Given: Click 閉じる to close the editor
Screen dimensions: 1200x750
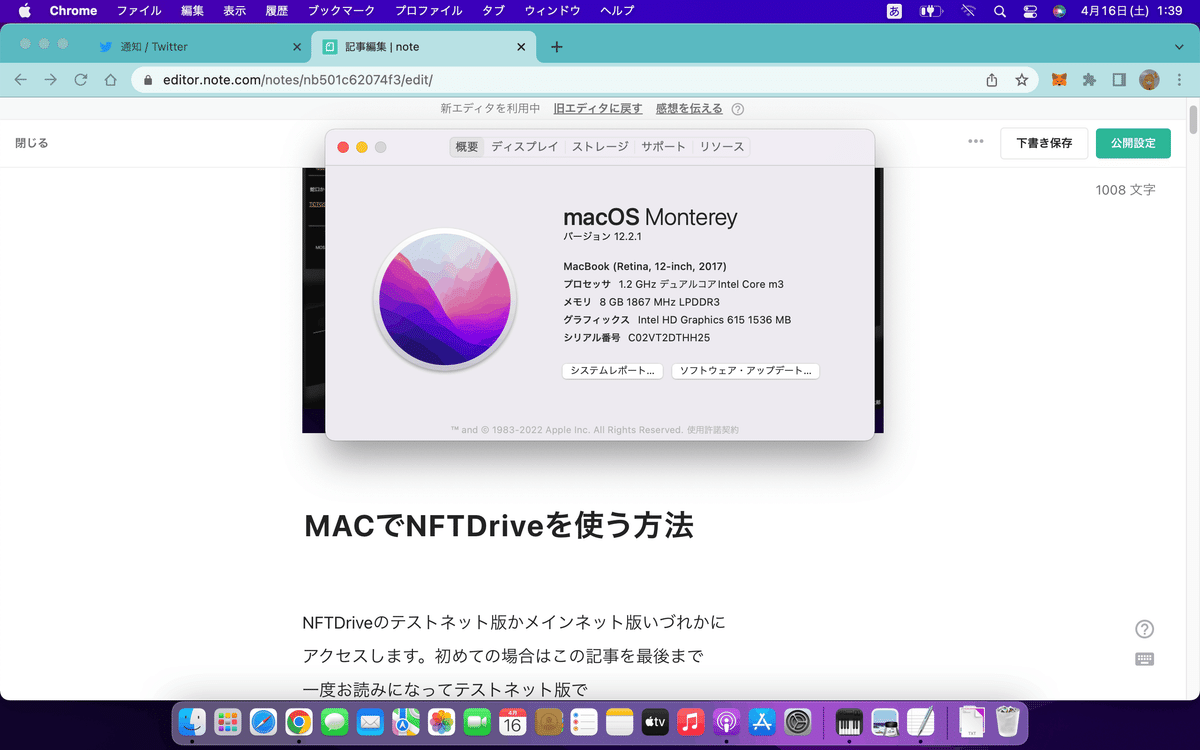Looking at the screenshot, I should click(x=32, y=143).
